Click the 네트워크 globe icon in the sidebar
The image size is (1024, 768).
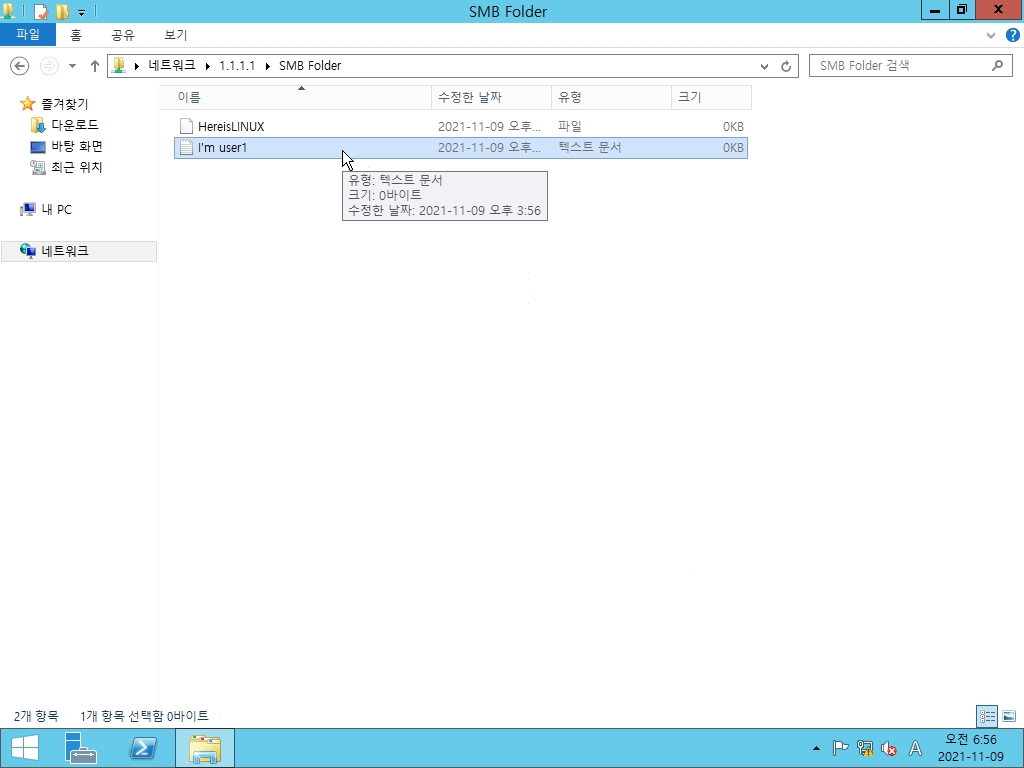pyautogui.click(x=27, y=251)
